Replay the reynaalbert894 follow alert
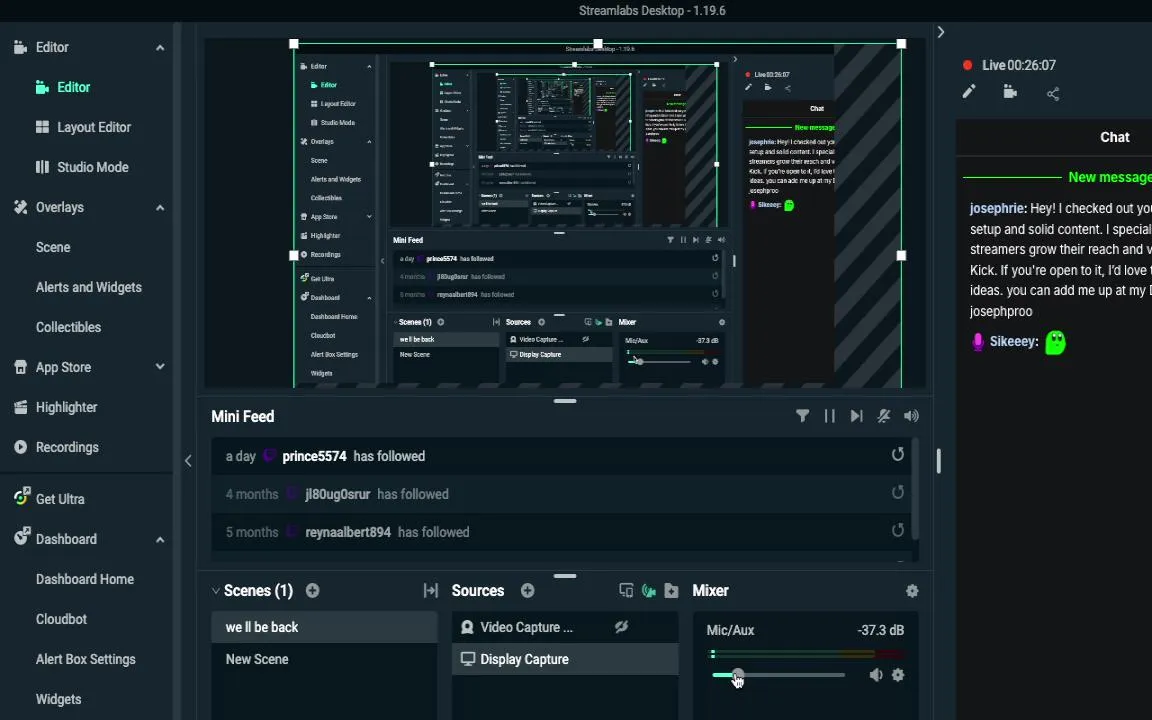Viewport: 1152px width, 720px height. (x=898, y=530)
